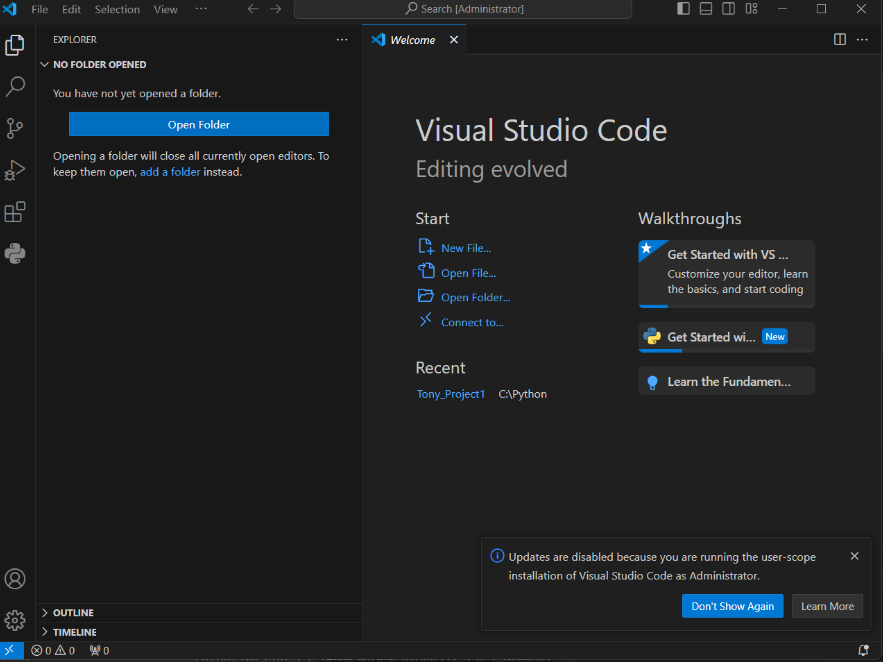The image size is (883, 662).
Task: Open Customize Layout icon
Action: [x=751, y=9]
